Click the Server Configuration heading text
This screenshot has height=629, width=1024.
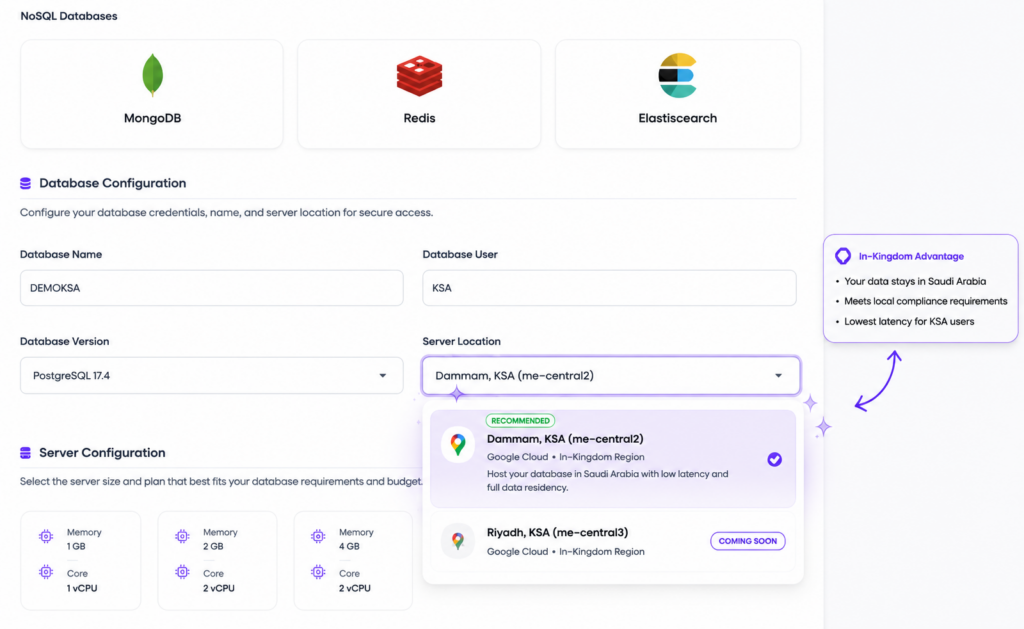point(102,453)
